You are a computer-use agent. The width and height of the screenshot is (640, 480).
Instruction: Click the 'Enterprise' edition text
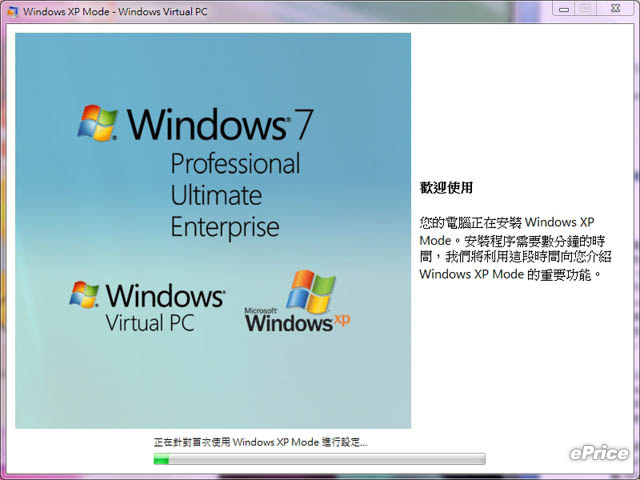225,228
